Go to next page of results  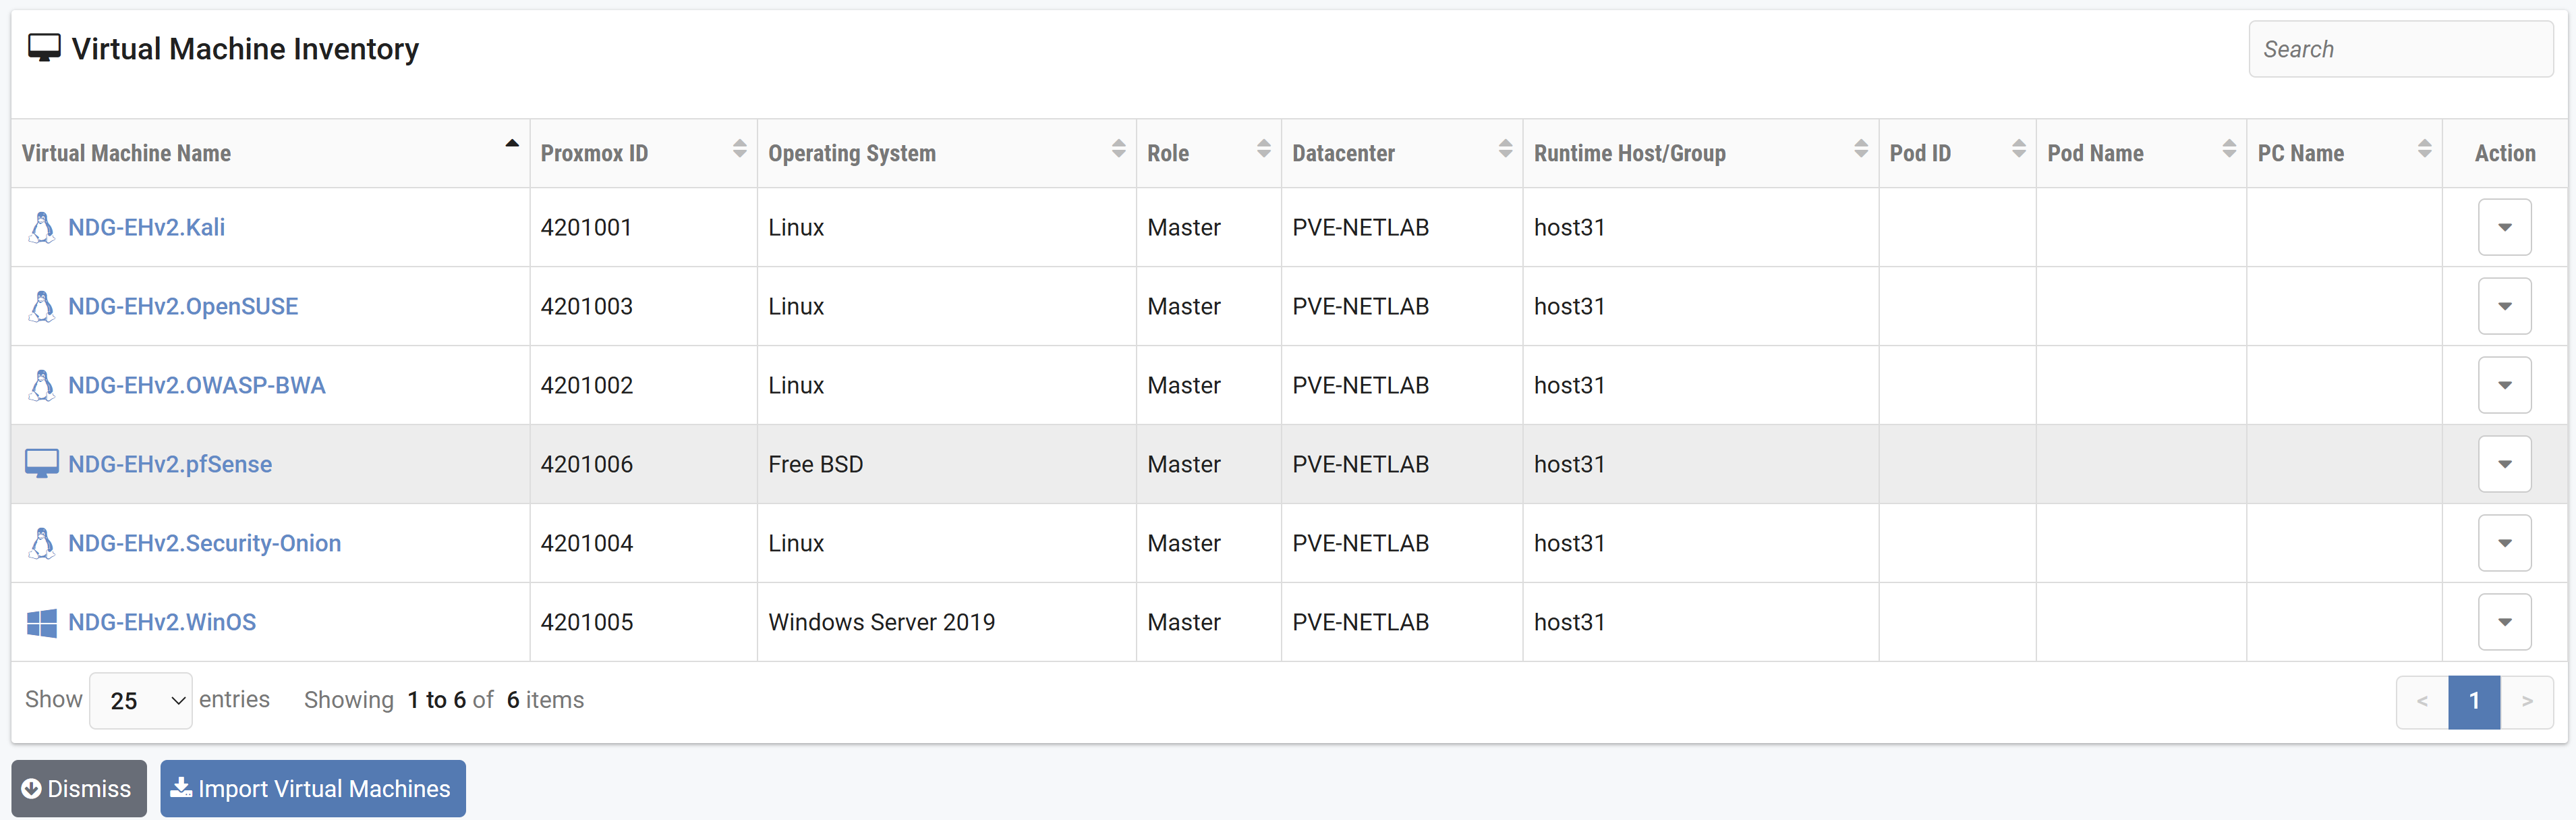[x=2527, y=702]
